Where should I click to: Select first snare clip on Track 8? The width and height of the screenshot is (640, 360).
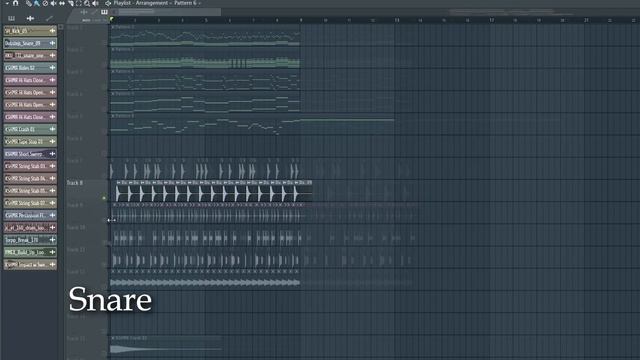(122, 191)
